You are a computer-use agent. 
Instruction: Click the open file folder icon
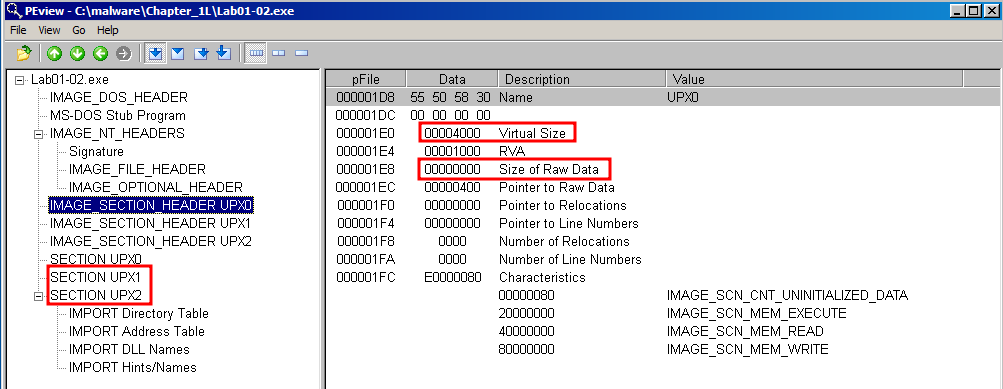click(x=24, y=54)
